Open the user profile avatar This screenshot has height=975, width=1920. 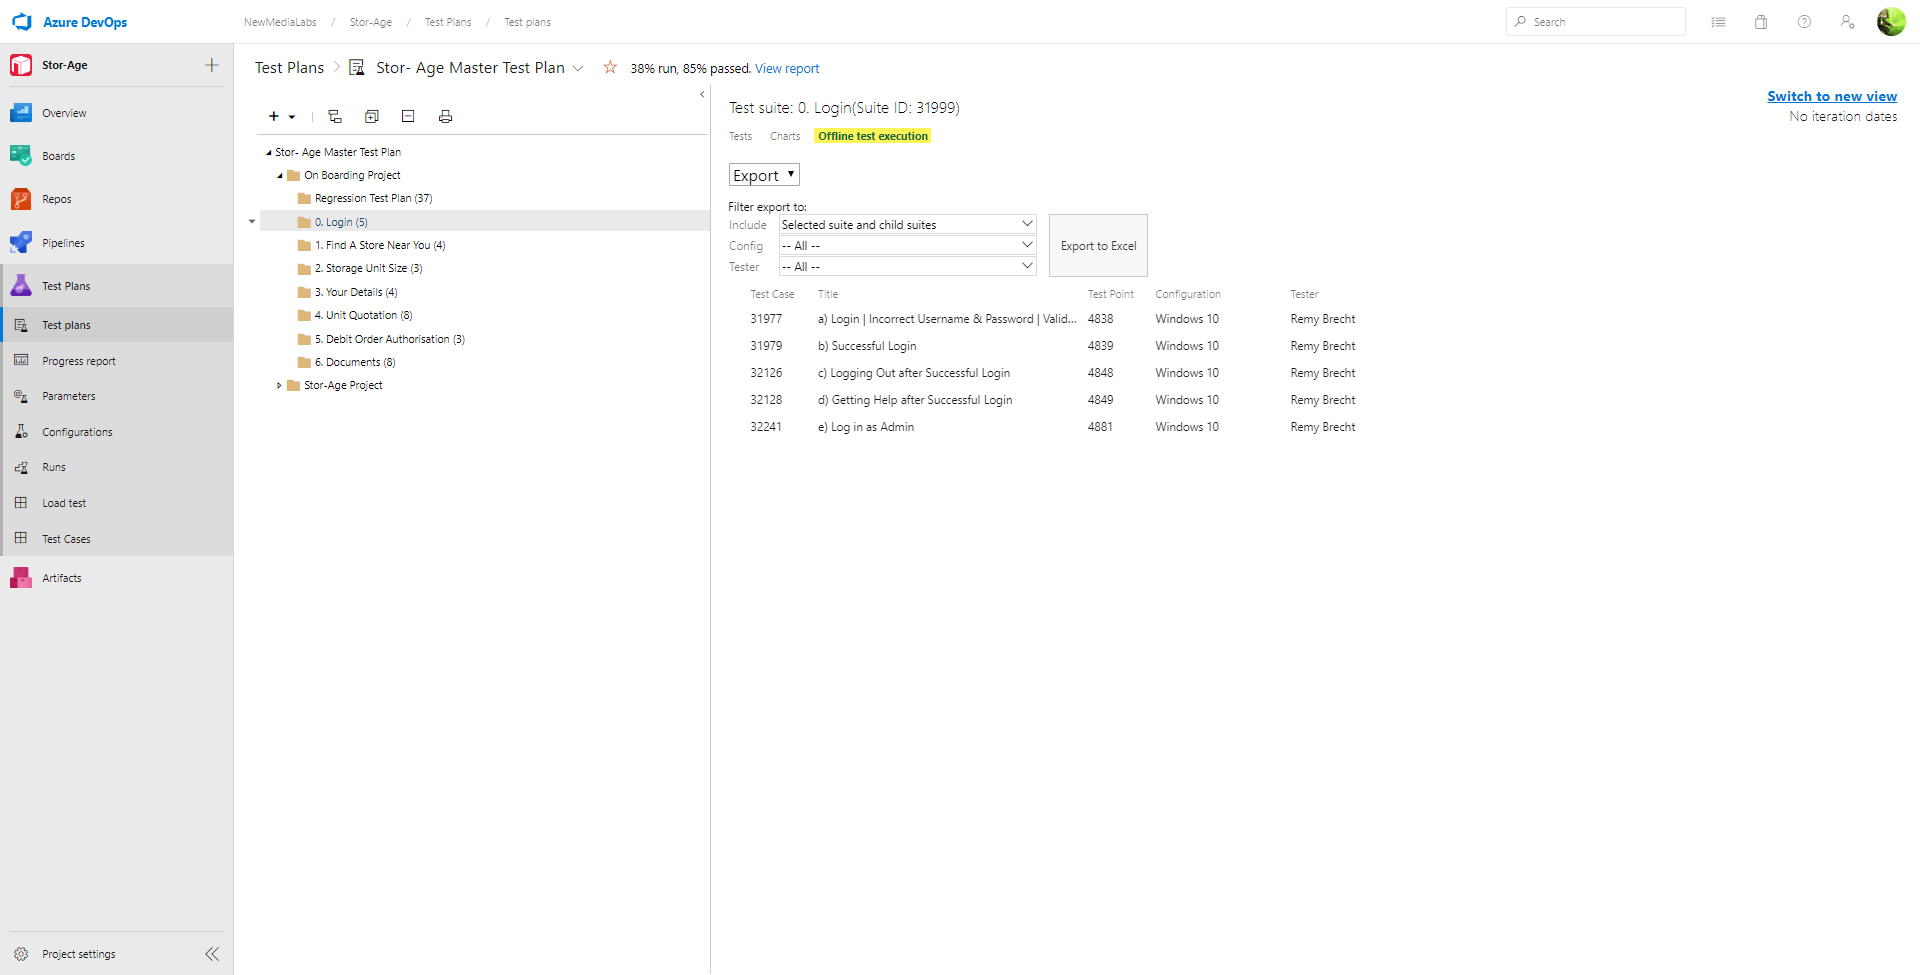tap(1891, 22)
